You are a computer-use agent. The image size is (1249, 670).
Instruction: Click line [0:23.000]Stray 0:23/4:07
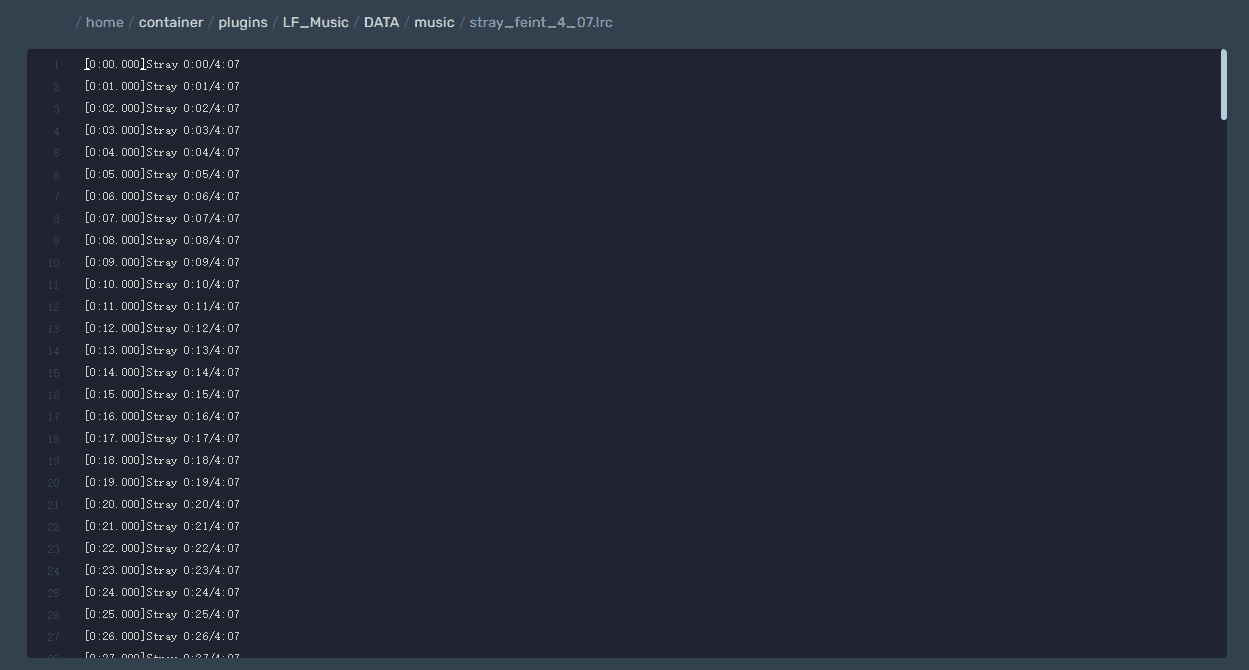pyautogui.click(x=162, y=570)
